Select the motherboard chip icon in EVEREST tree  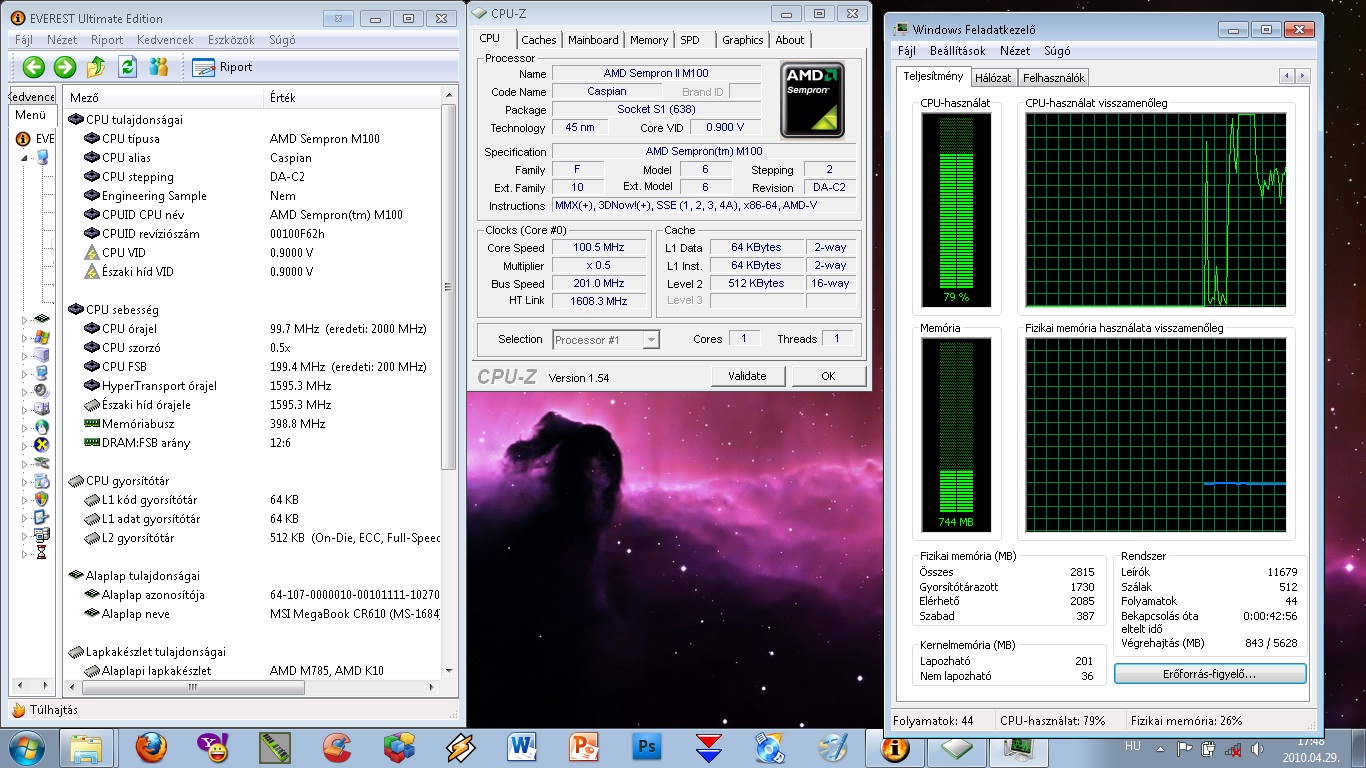tap(41, 319)
